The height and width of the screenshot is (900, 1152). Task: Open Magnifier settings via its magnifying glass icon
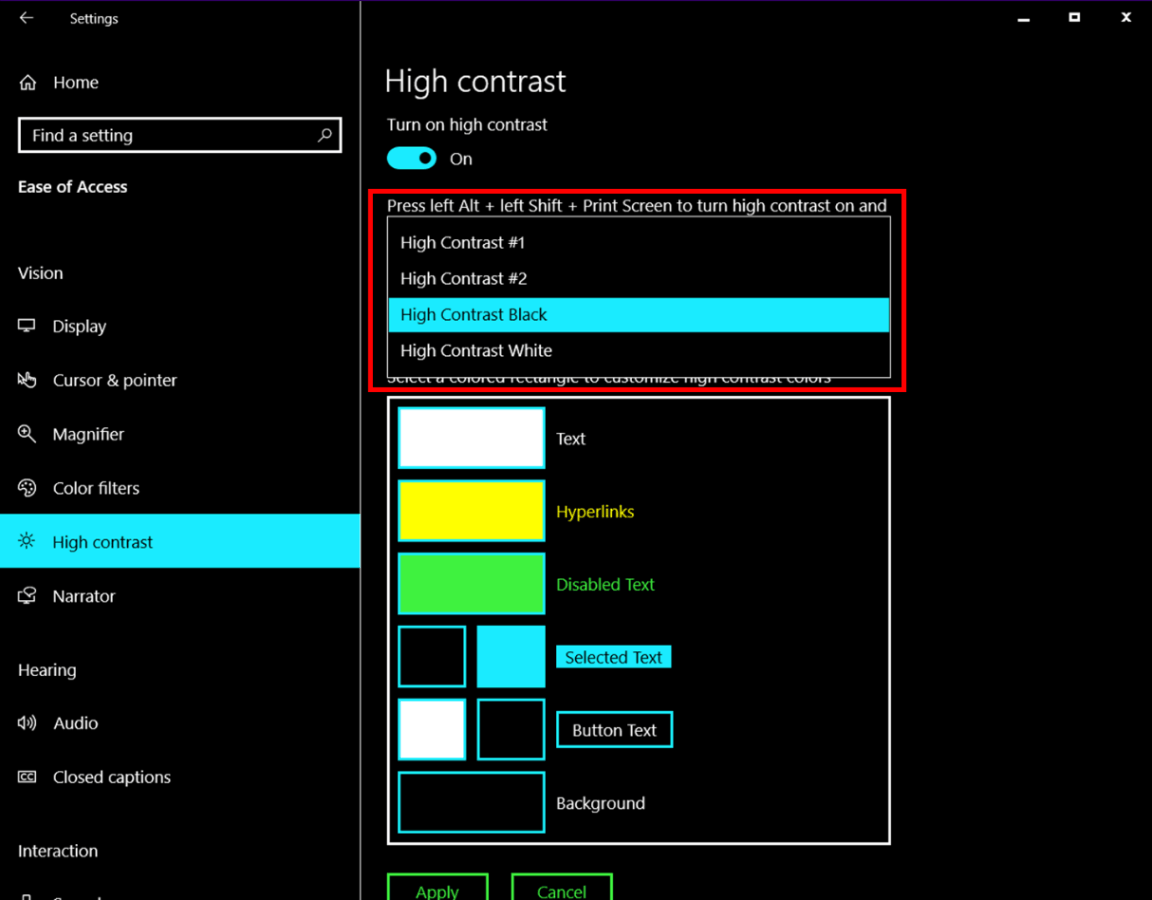tap(27, 434)
